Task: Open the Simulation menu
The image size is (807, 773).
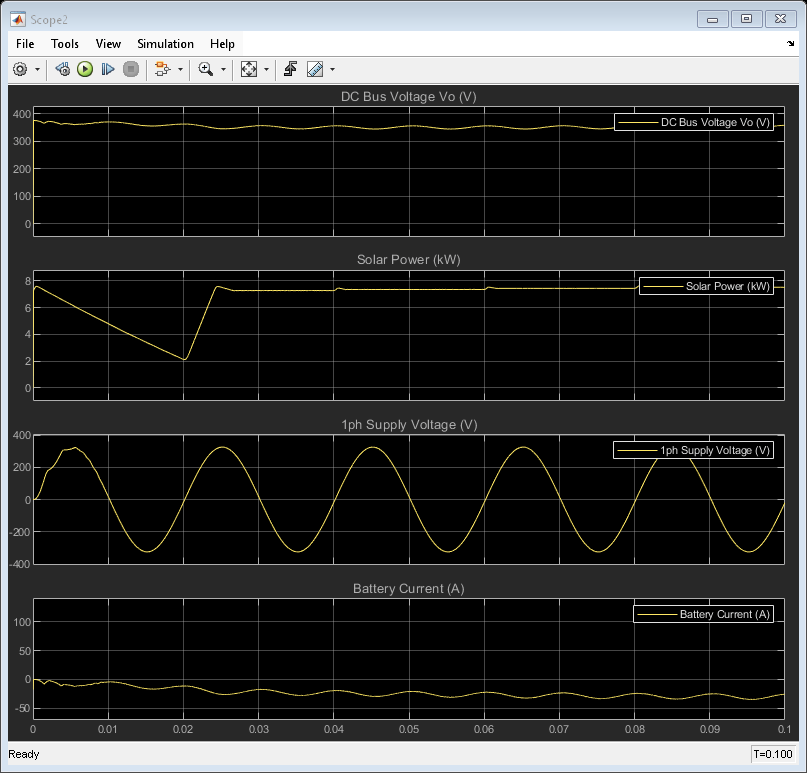Action: click(x=165, y=44)
